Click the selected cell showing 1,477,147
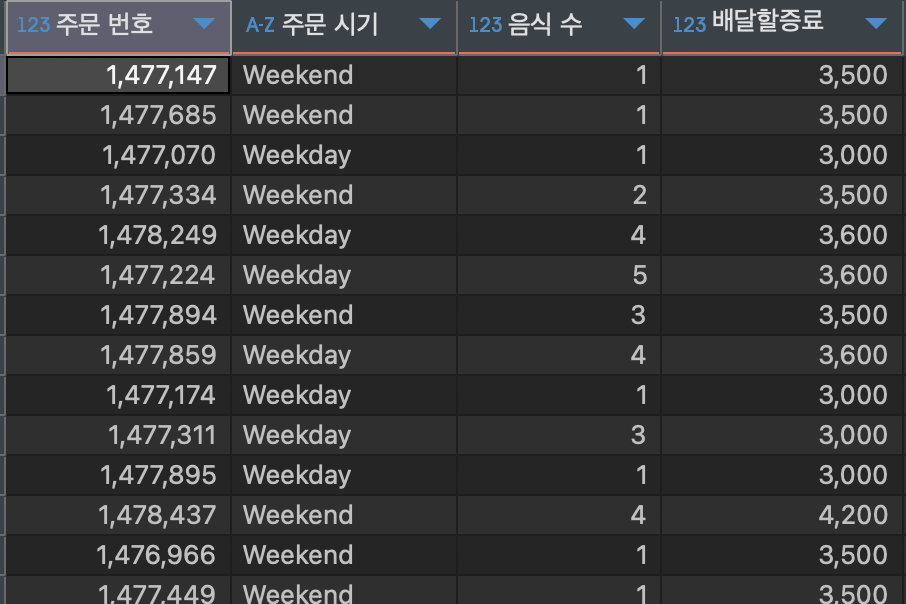 118,74
